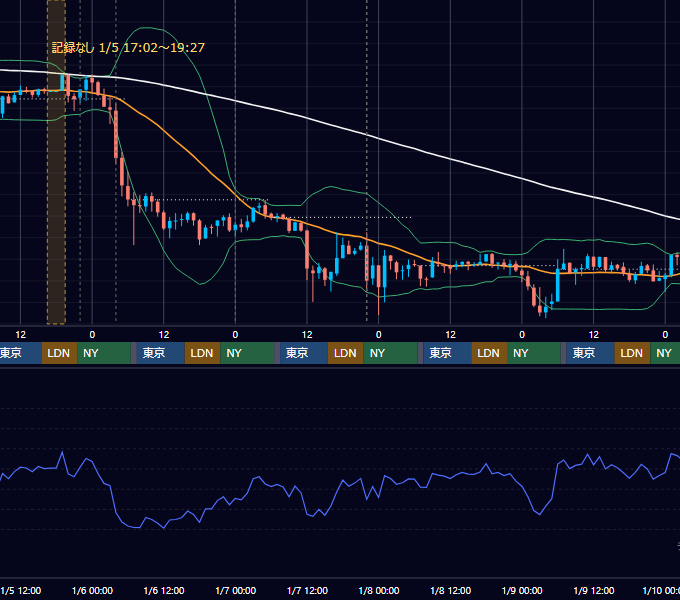680x600 pixels.
Task: Select the 1/7 00:00 date label
Action: pos(235,590)
